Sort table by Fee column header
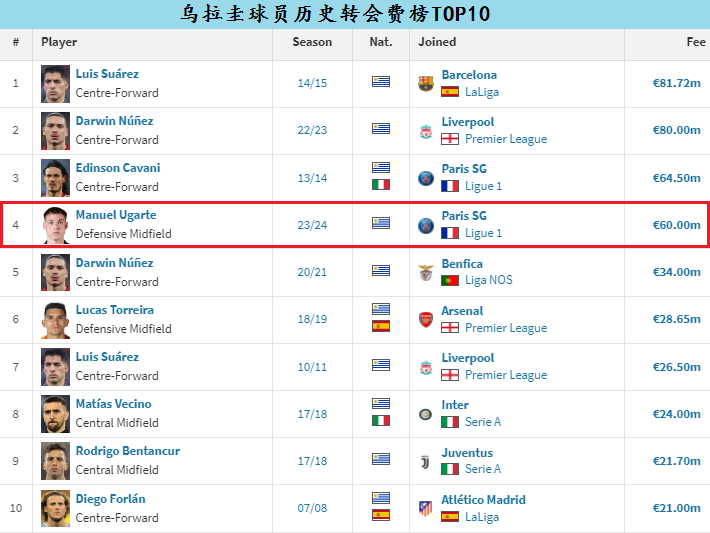 (695, 43)
